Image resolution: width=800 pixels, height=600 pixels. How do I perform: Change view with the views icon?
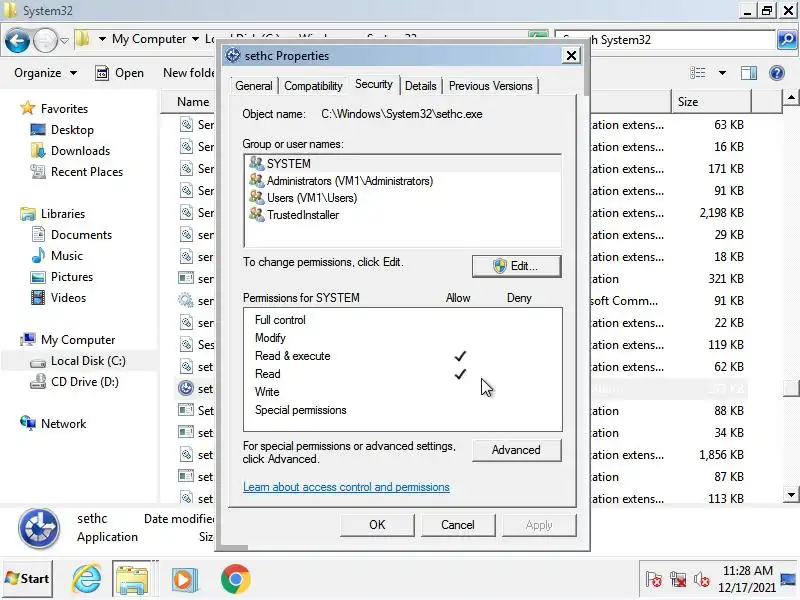[697, 73]
